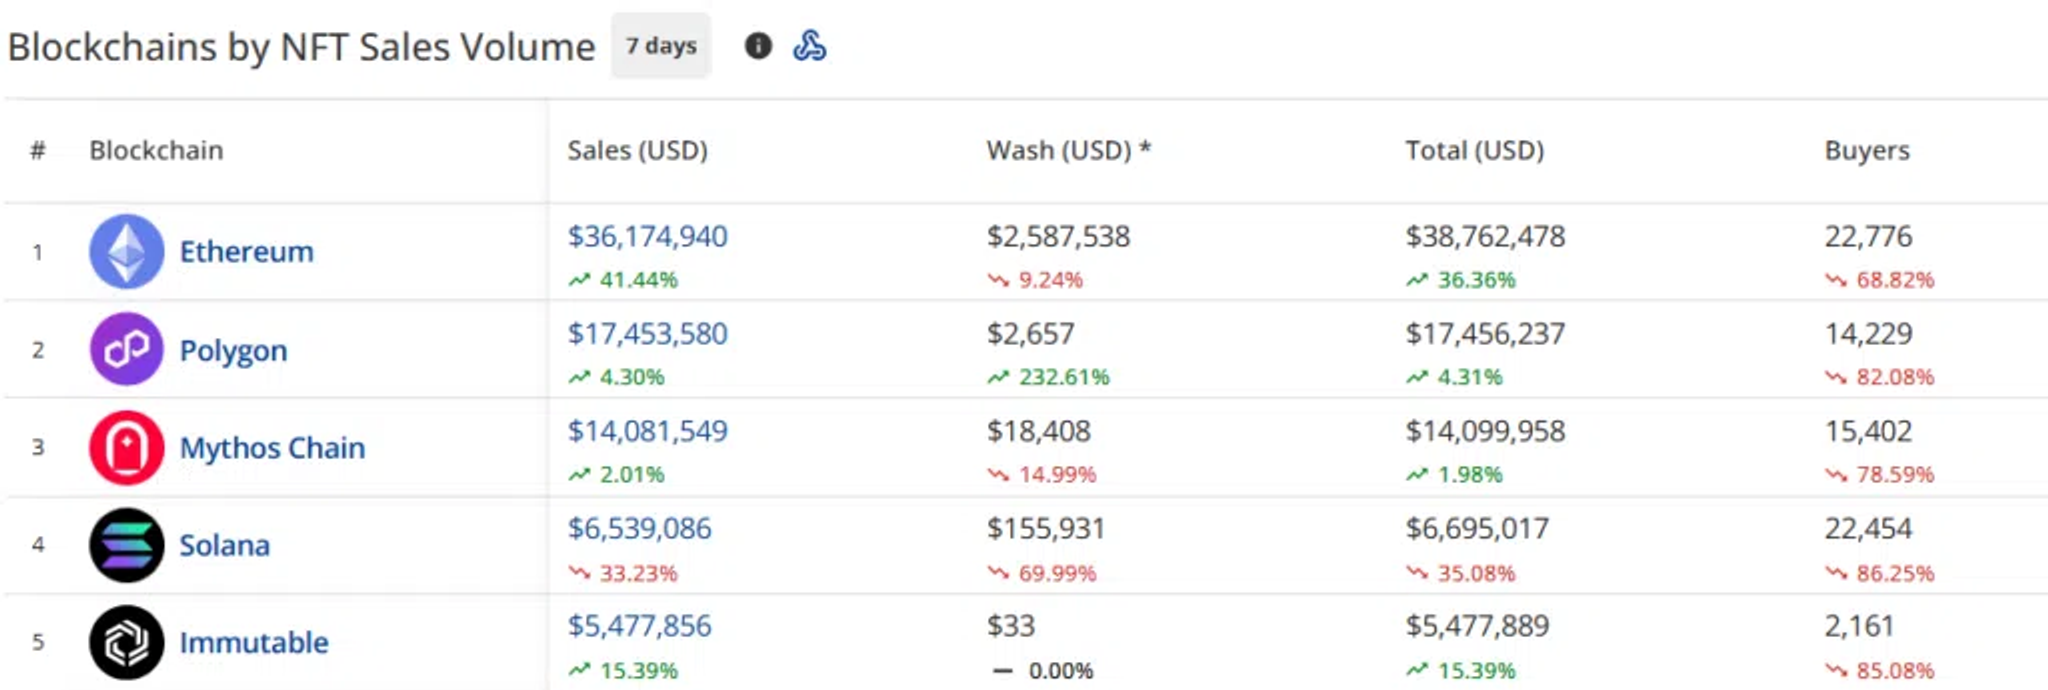The height and width of the screenshot is (690, 2048).
Task: Click Polygon total change 4.31%
Action: point(1469,377)
